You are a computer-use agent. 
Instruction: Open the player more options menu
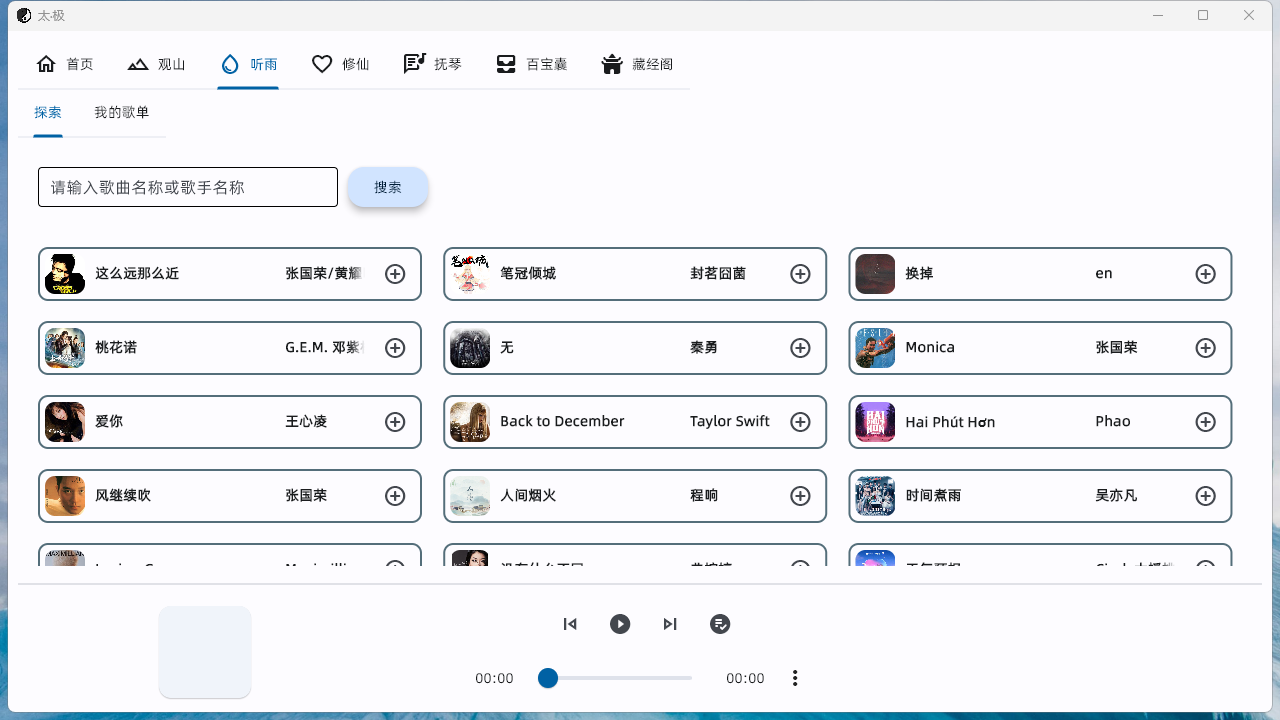pos(795,678)
